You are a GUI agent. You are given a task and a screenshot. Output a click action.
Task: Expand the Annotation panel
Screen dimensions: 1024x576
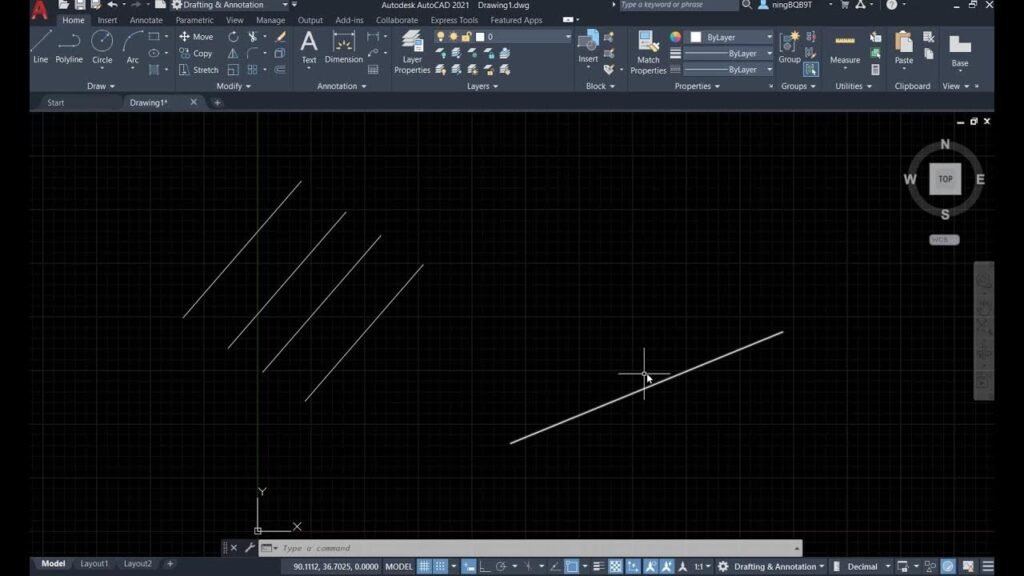click(x=342, y=86)
